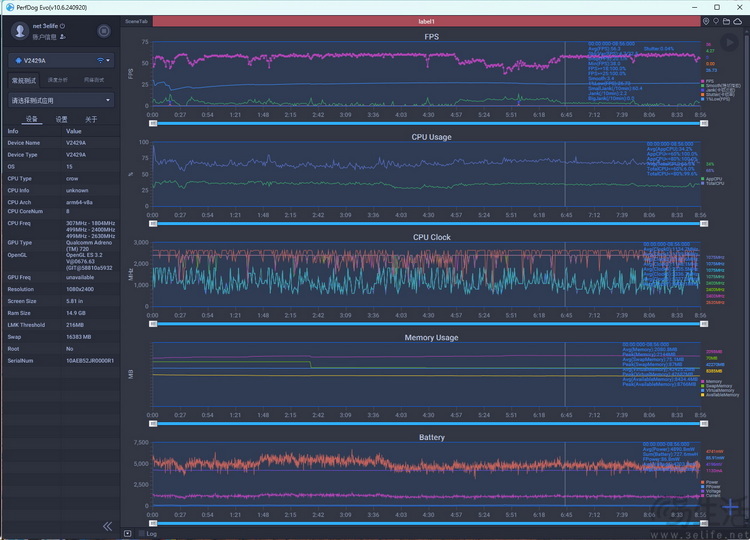
Task: Click the record stop button in sidebar
Action: pos(103,31)
